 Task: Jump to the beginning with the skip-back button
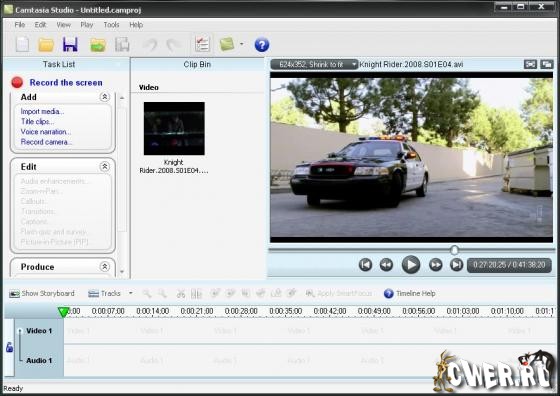365,265
